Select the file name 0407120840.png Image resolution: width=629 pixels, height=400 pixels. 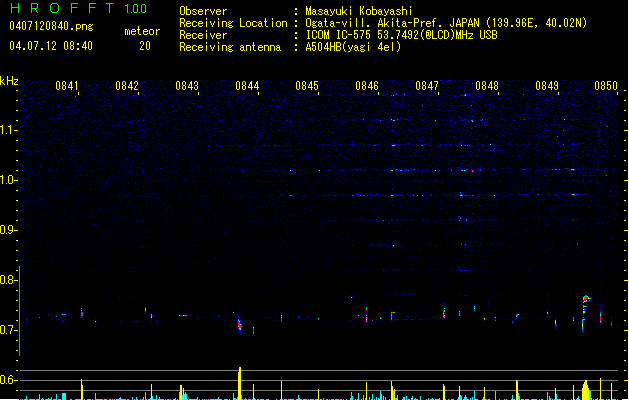[51, 26]
